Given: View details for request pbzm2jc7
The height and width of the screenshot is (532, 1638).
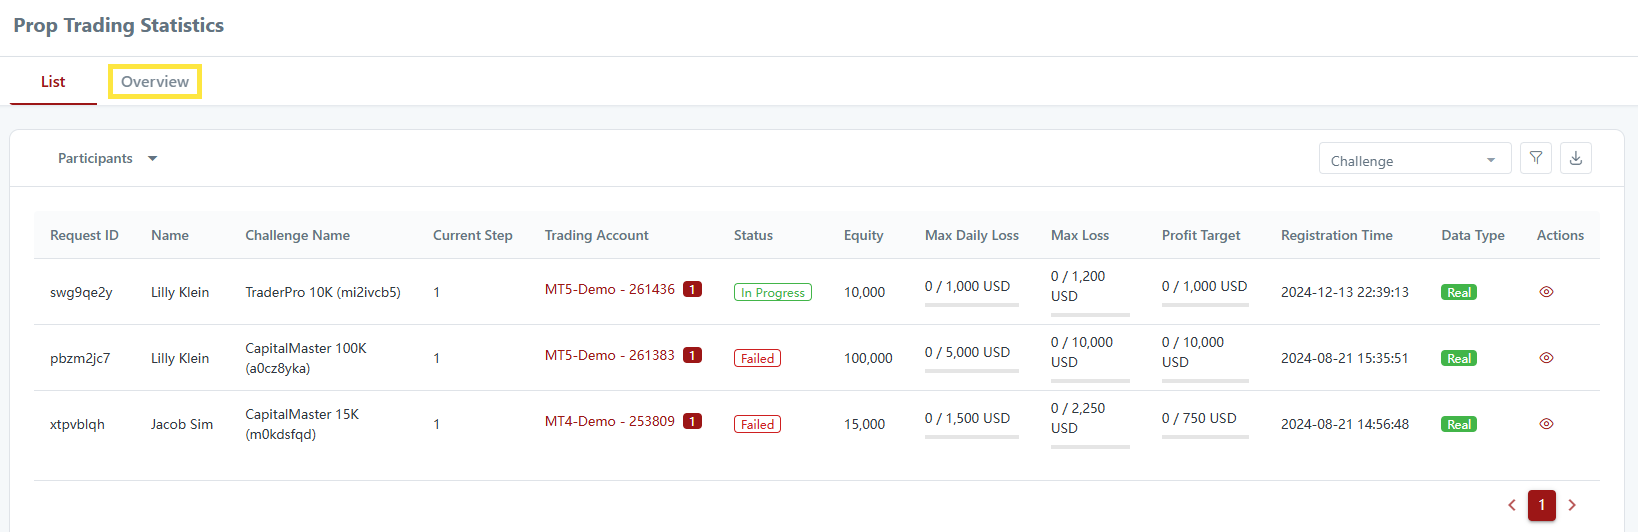Looking at the screenshot, I should pyautogui.click(x=1546, y=358).
